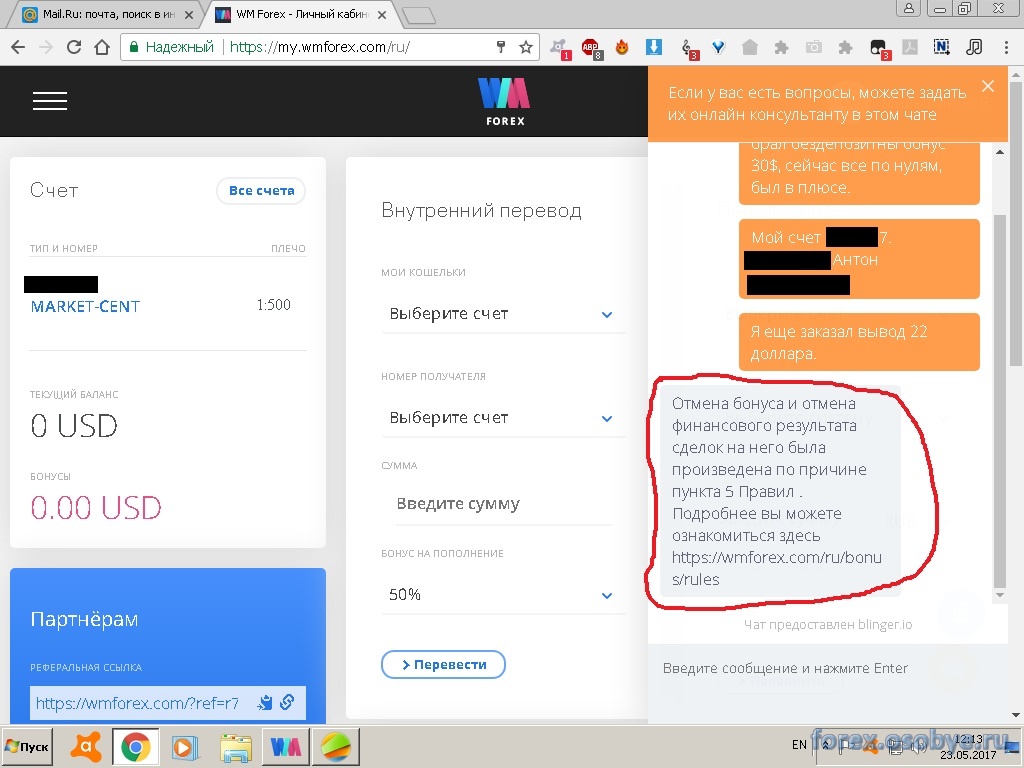Screen dimensions: 1024x768
Task: Click the gray house extension icon
Action: pyautogui.click(x=750, y=47)
